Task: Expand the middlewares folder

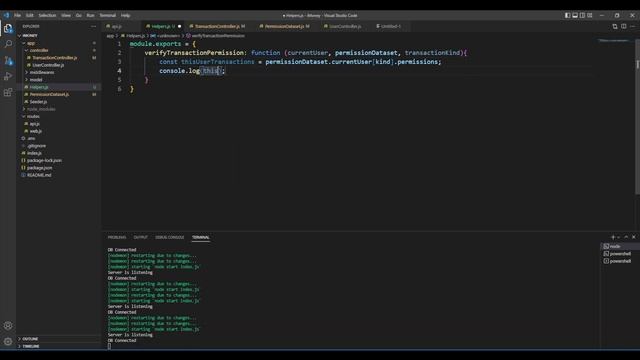Action: click(x=58, y=72)
